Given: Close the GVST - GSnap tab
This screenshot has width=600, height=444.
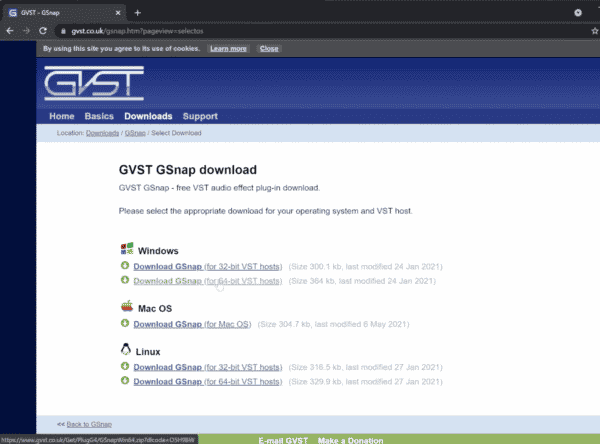Looking at the screenshot, I should [118, 13].
